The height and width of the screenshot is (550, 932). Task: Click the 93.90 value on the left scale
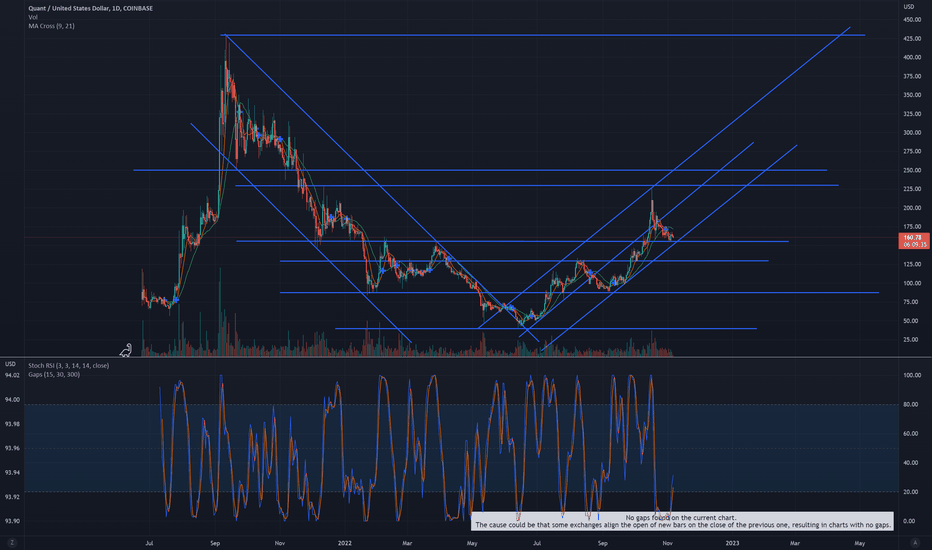[12, 521]
